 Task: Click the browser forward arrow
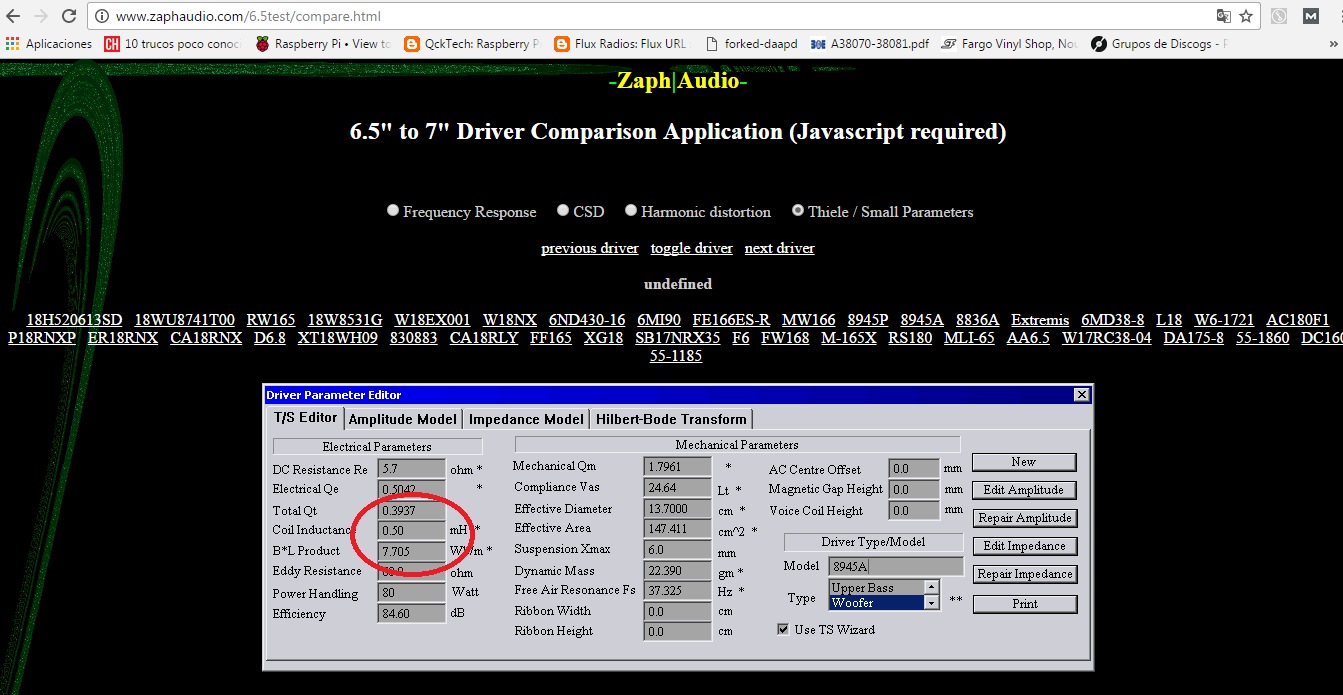tap(41, 16)
